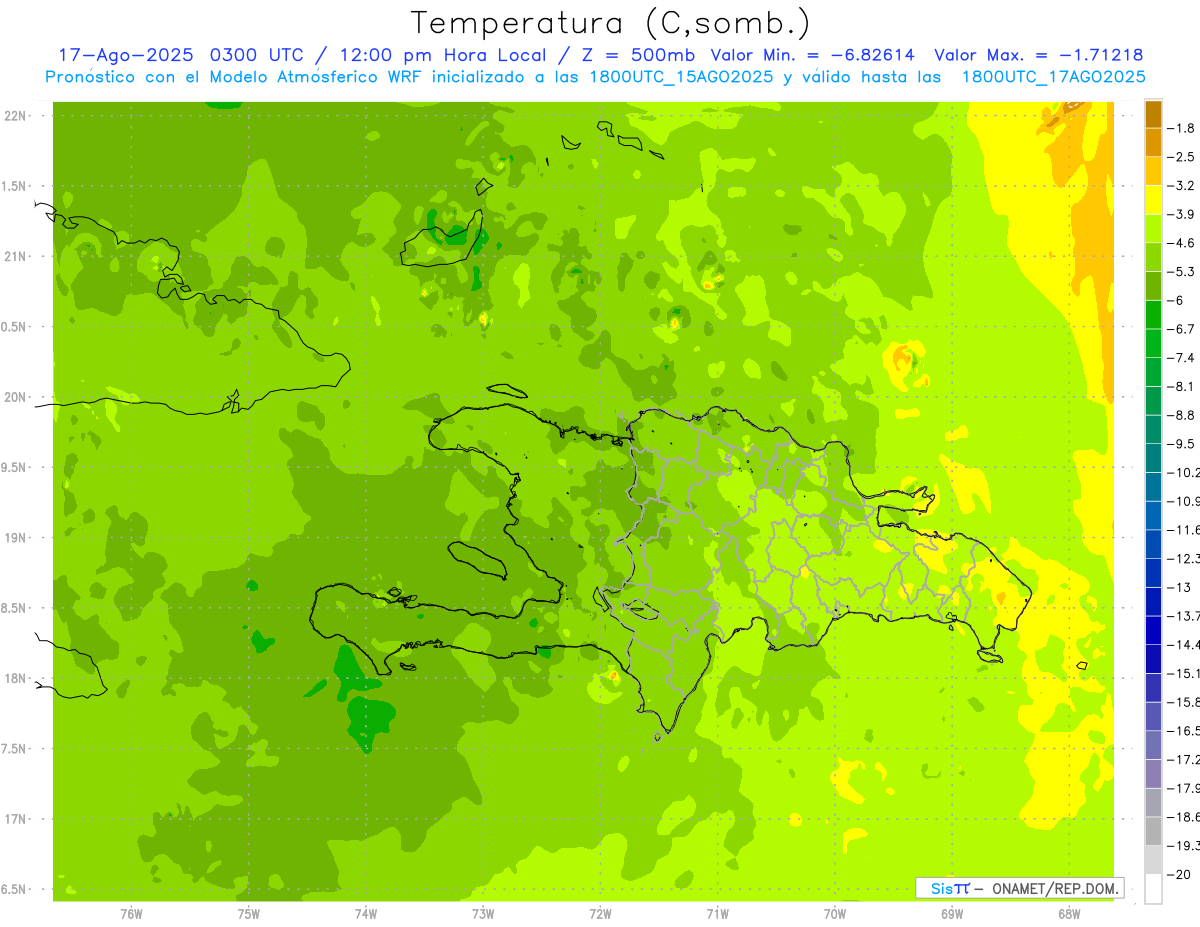Click the legend value "-3.2"

1182,185
